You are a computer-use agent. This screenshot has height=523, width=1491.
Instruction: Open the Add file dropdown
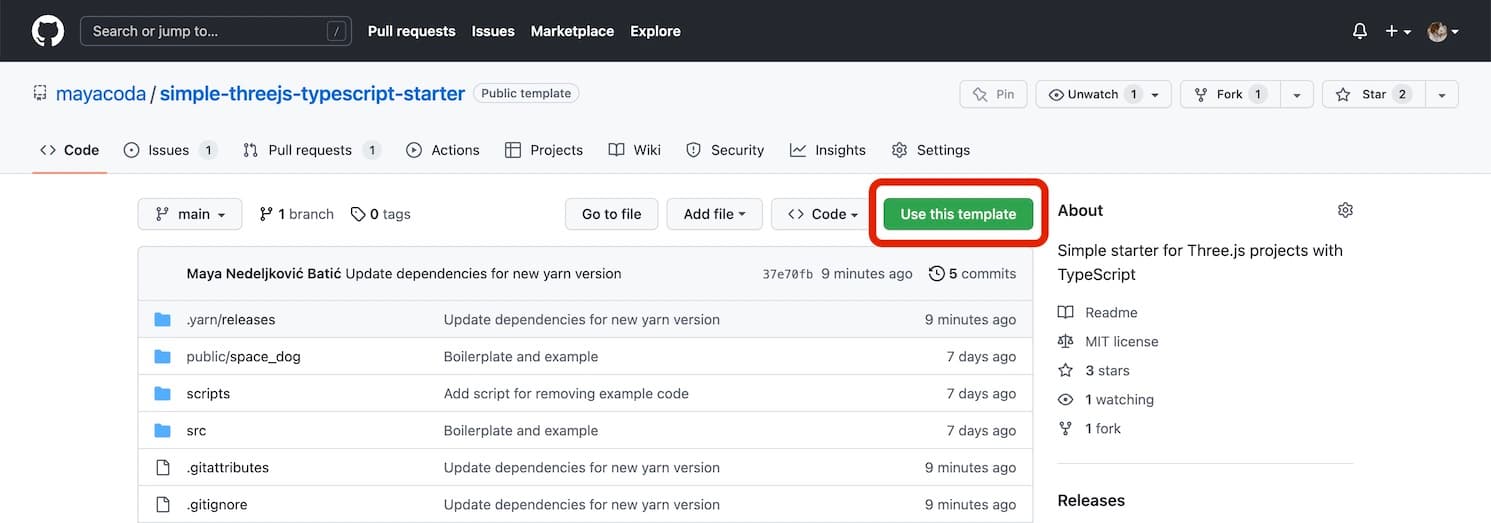pyautogui.click(x=714, y=214)
